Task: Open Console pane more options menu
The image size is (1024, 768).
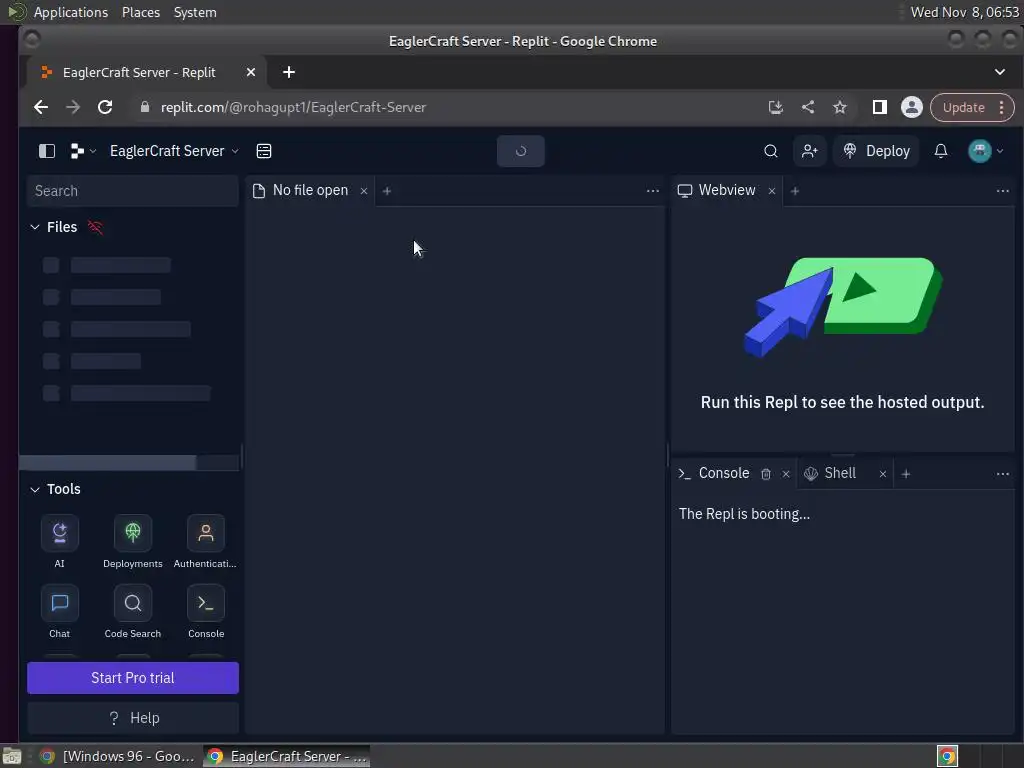Action: (1002, 474)
